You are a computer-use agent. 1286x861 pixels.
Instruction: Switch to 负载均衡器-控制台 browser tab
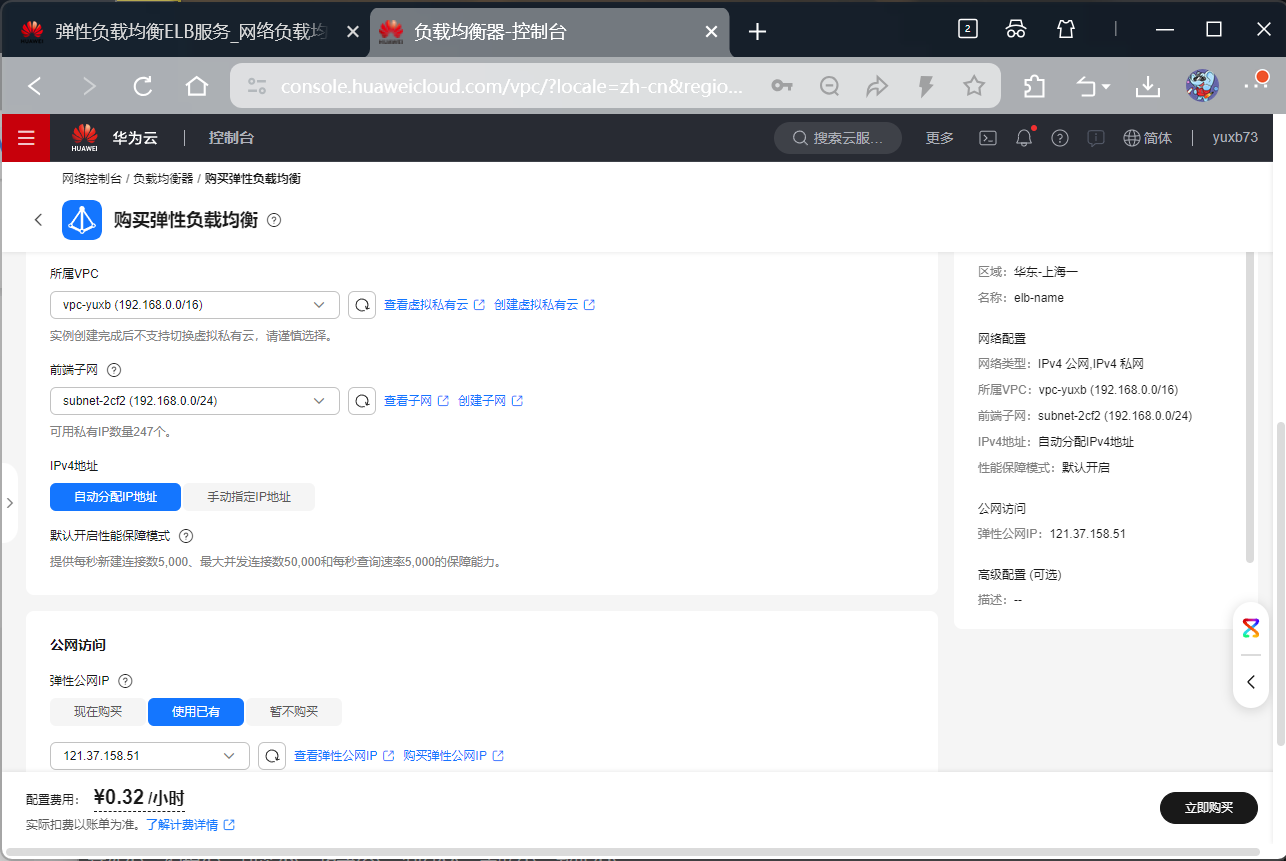550,32
